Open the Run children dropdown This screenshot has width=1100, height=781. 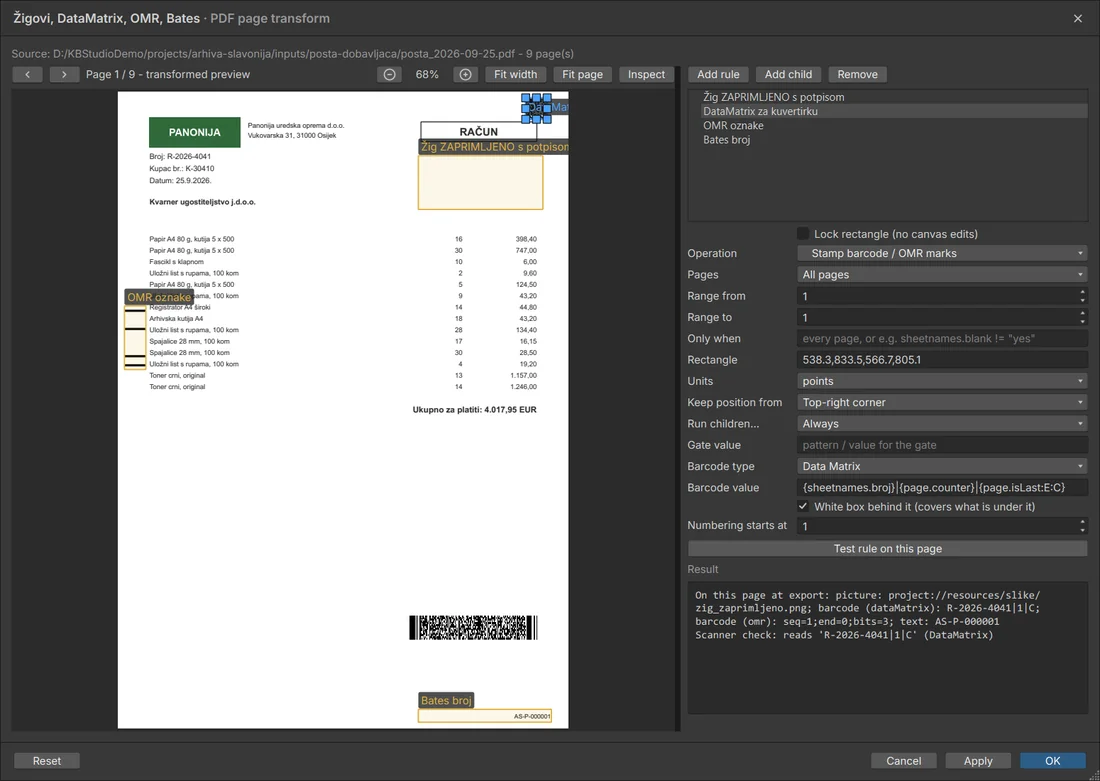[x=942, y=424]
